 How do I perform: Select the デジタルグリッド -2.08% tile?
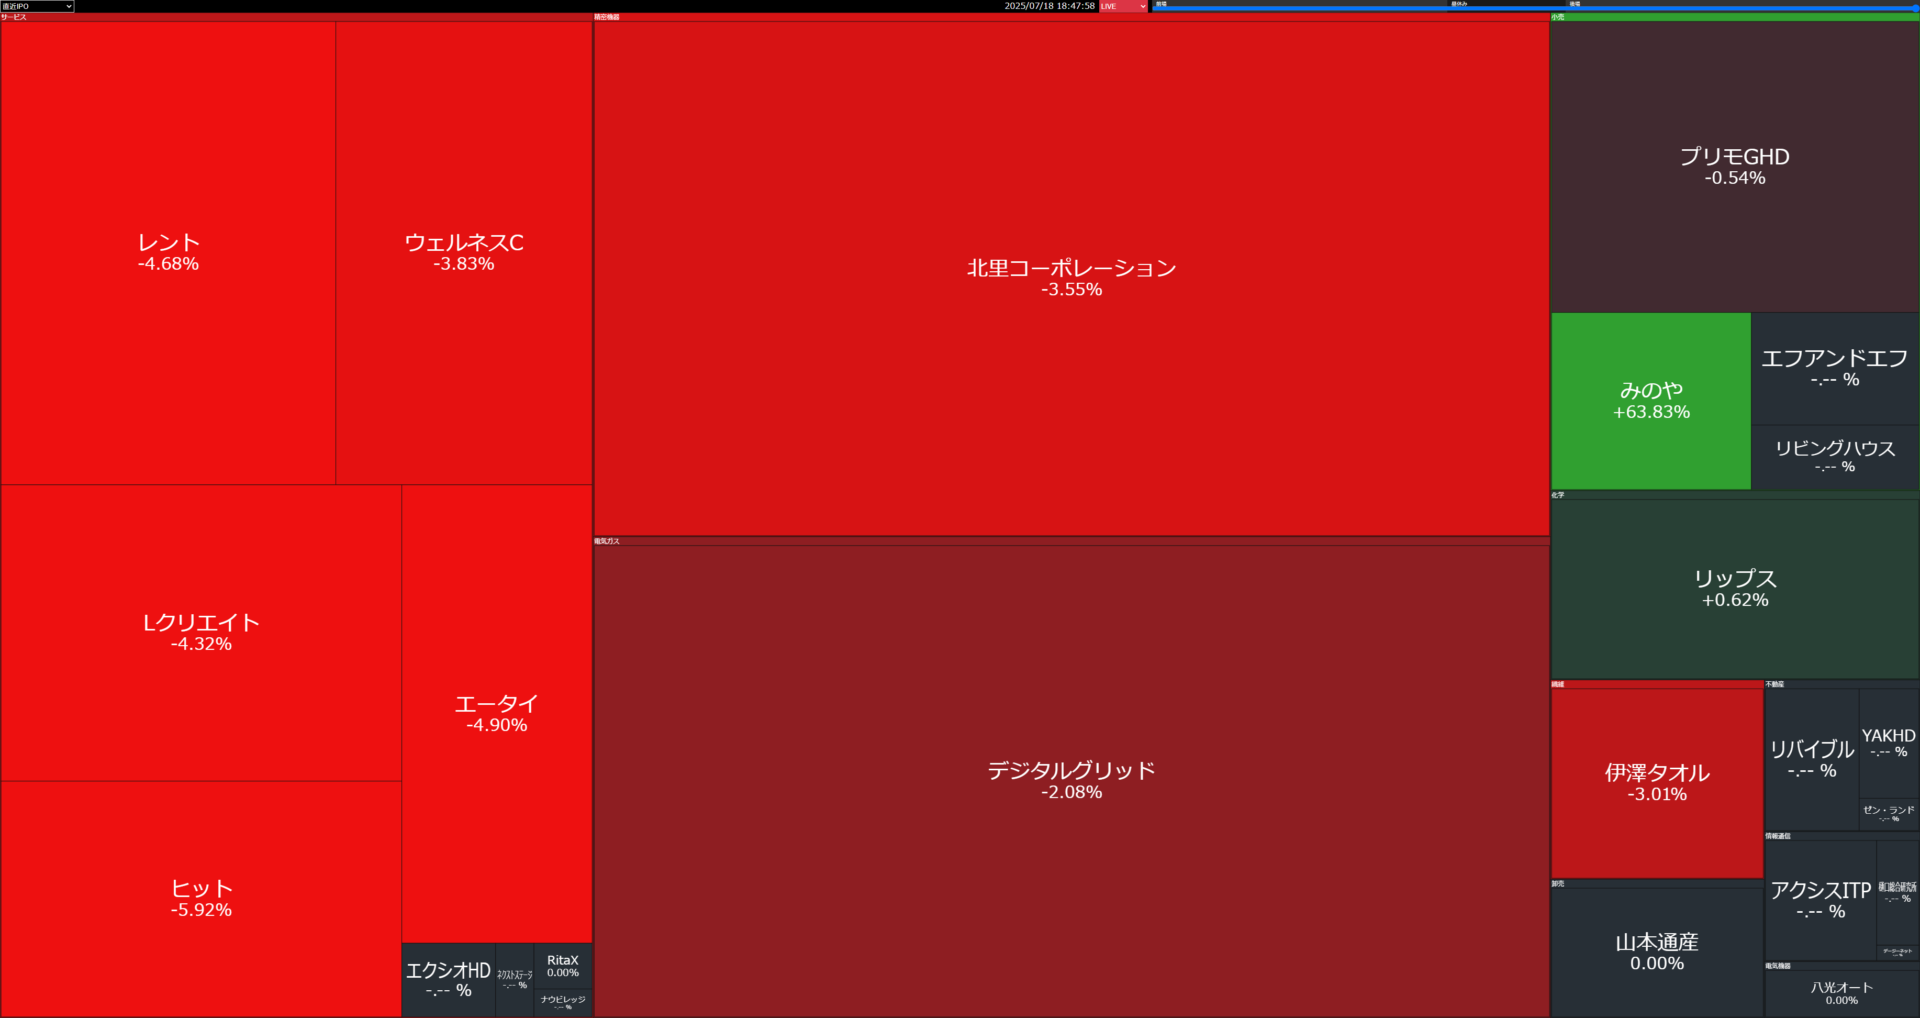(x=1071, y=781)
